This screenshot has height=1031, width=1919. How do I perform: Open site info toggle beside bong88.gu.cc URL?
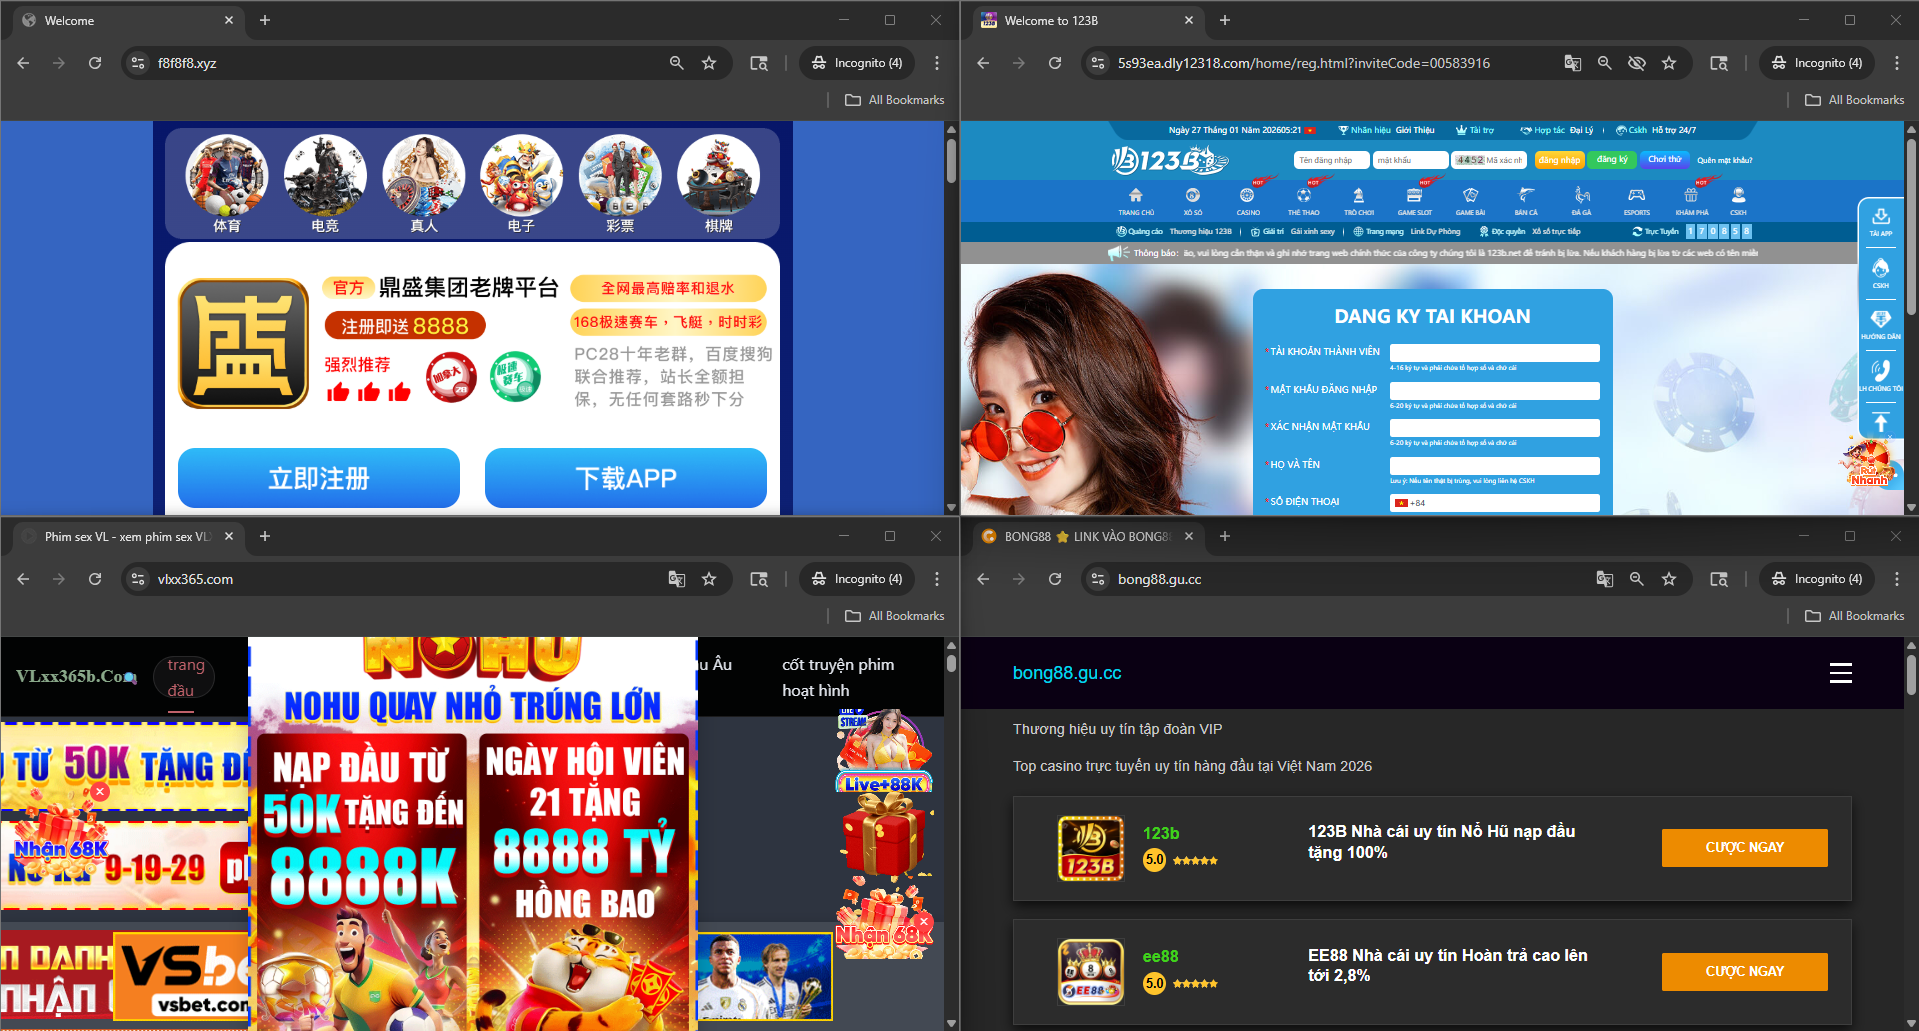(1098, 579)
